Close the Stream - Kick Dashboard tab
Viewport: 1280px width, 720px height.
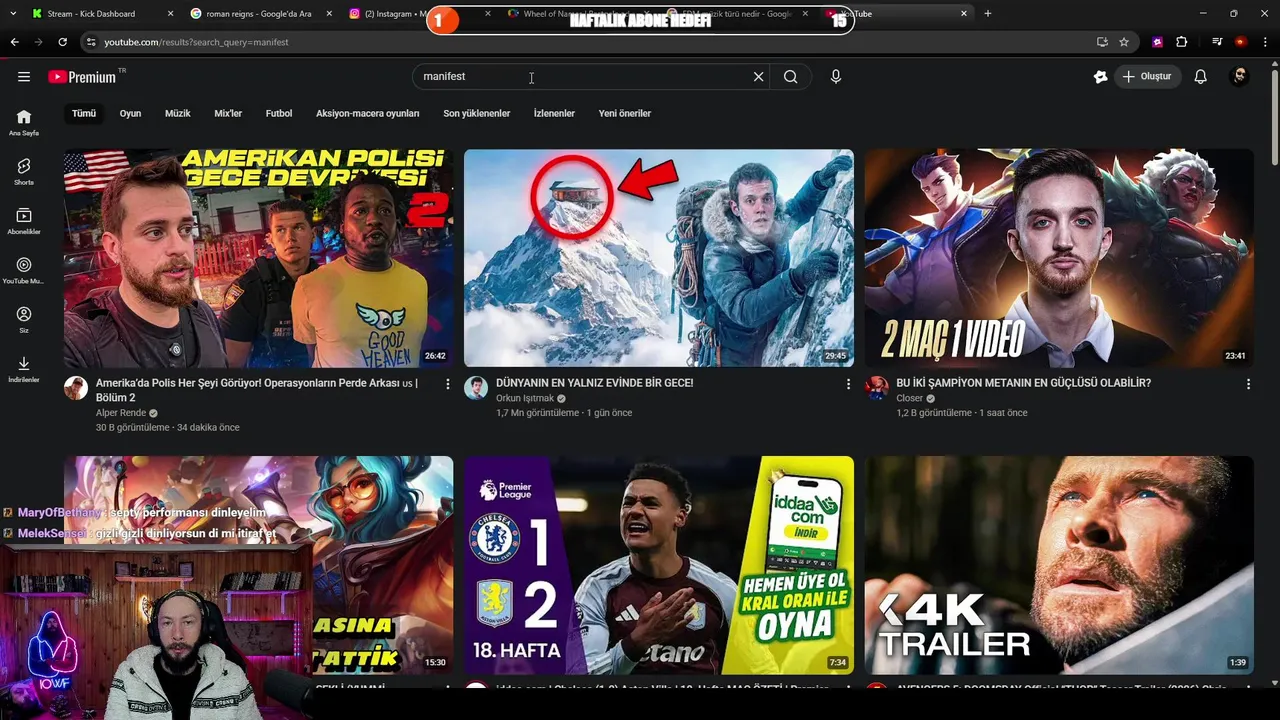[x=170, y=14]
